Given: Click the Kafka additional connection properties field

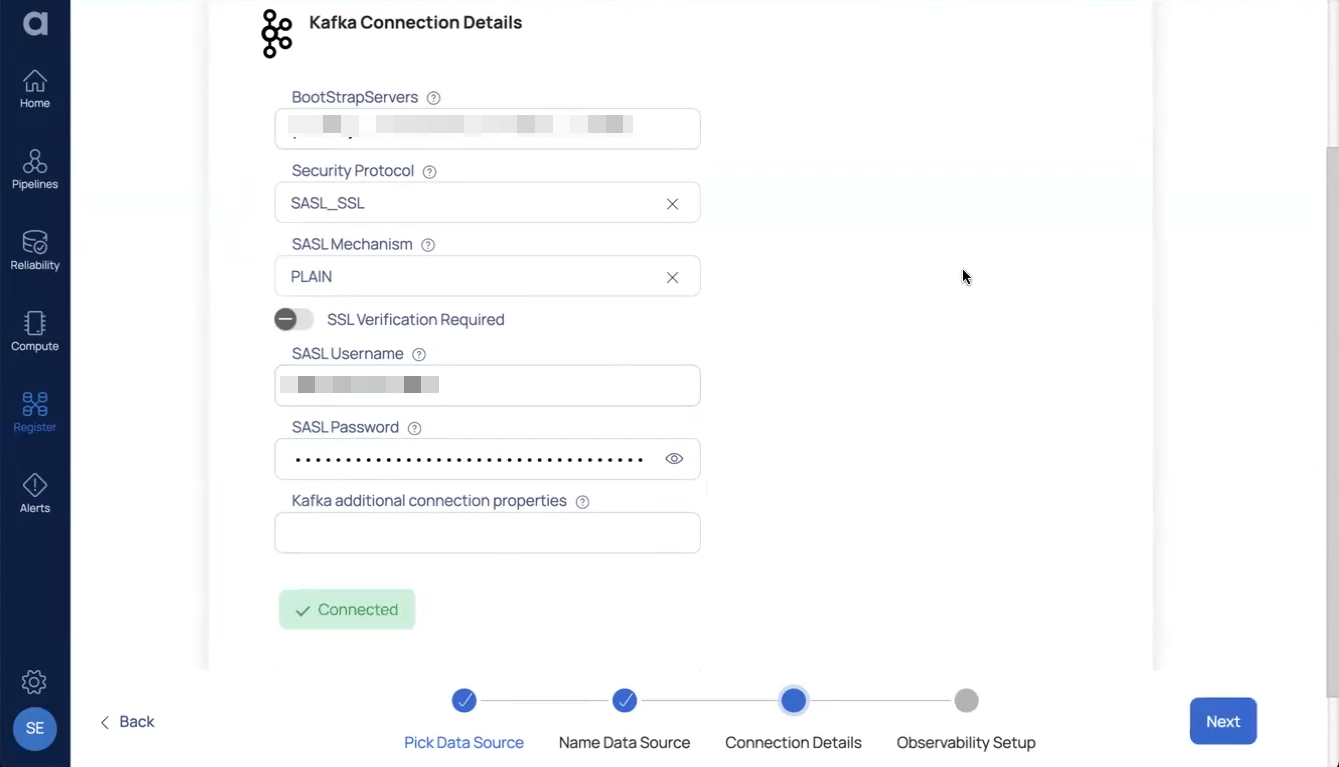Looking at the screenshot, I should click(487, 532).
